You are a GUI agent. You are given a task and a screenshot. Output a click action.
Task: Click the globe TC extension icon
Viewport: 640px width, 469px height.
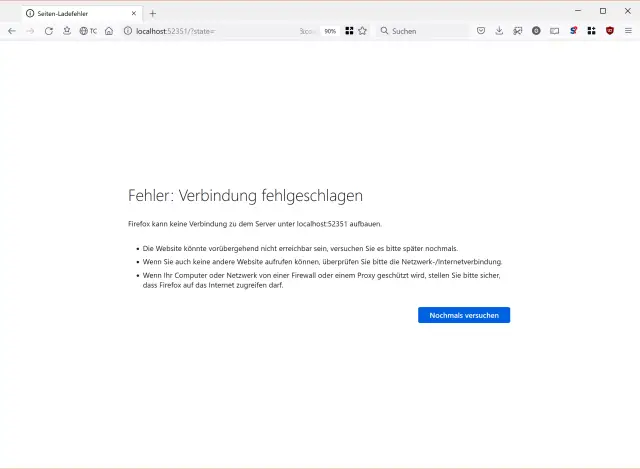[88, 31]
